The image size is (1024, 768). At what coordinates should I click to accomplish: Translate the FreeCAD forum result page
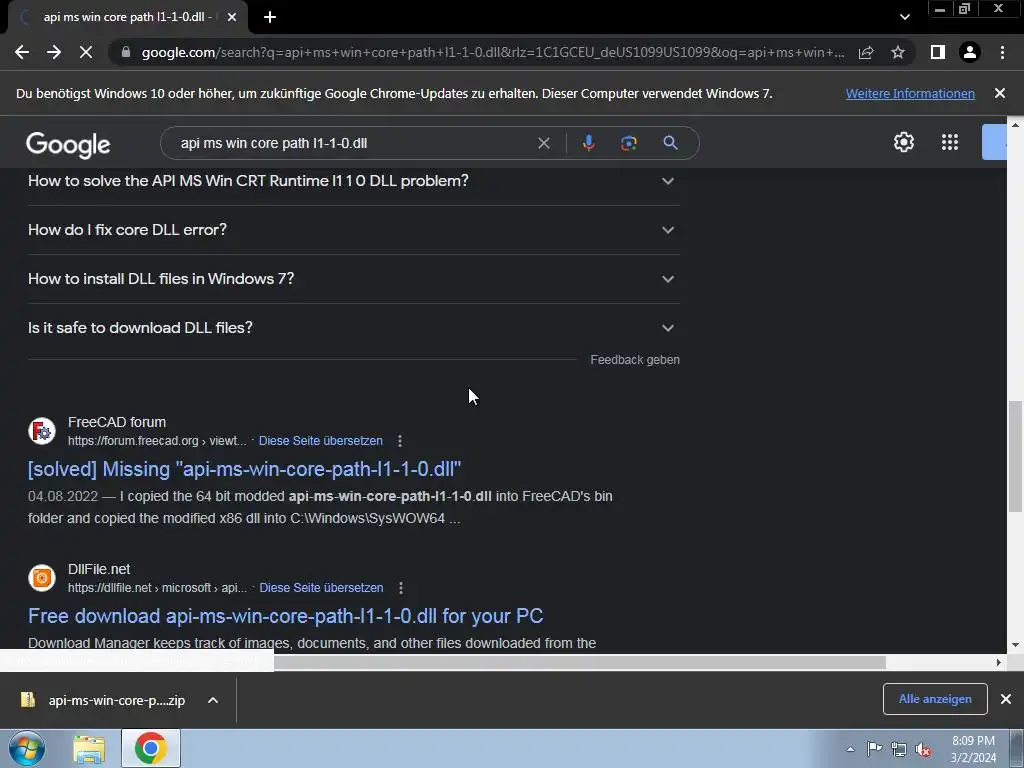coord(321,441)
